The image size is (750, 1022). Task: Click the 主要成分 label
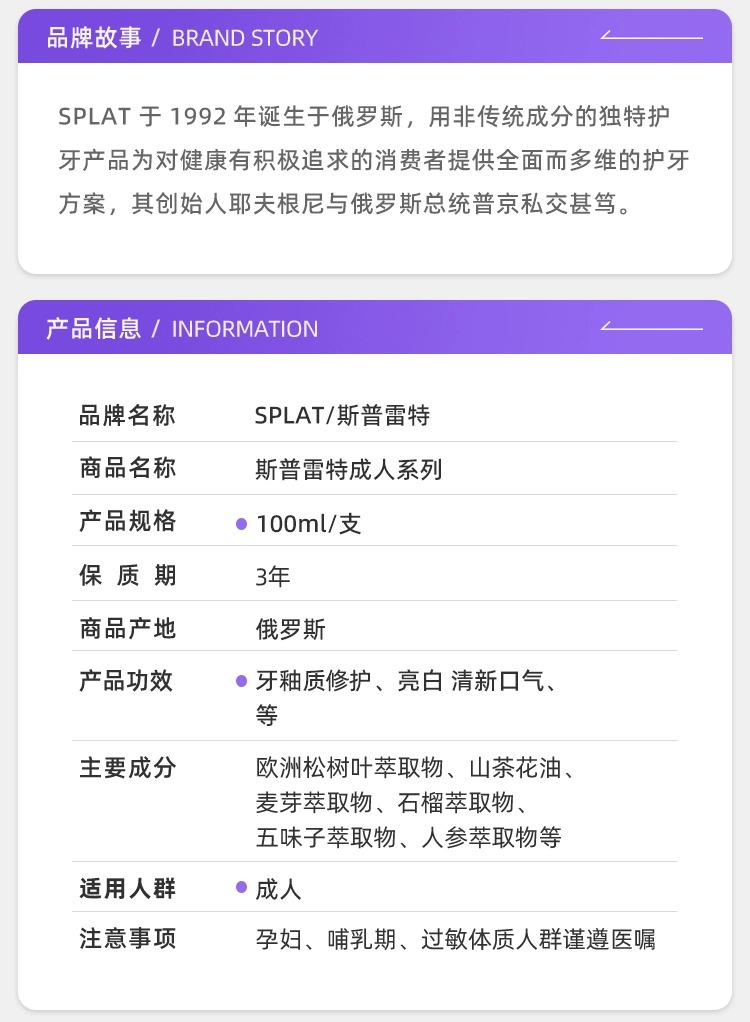point(127,768)
